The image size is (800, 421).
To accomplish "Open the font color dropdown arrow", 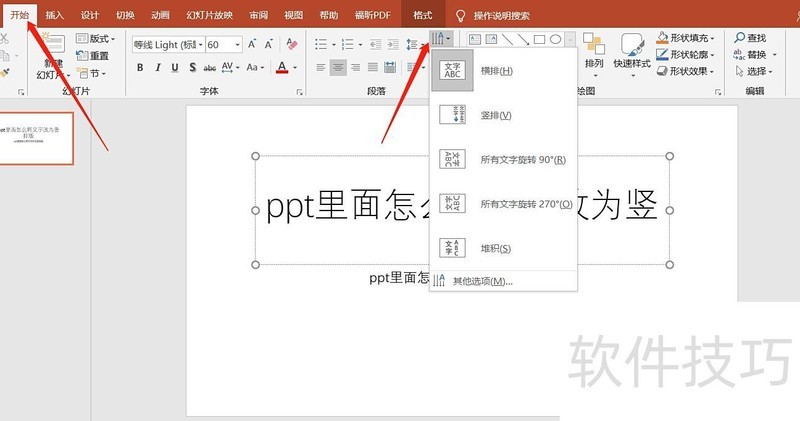I will [x=295, y=67].
